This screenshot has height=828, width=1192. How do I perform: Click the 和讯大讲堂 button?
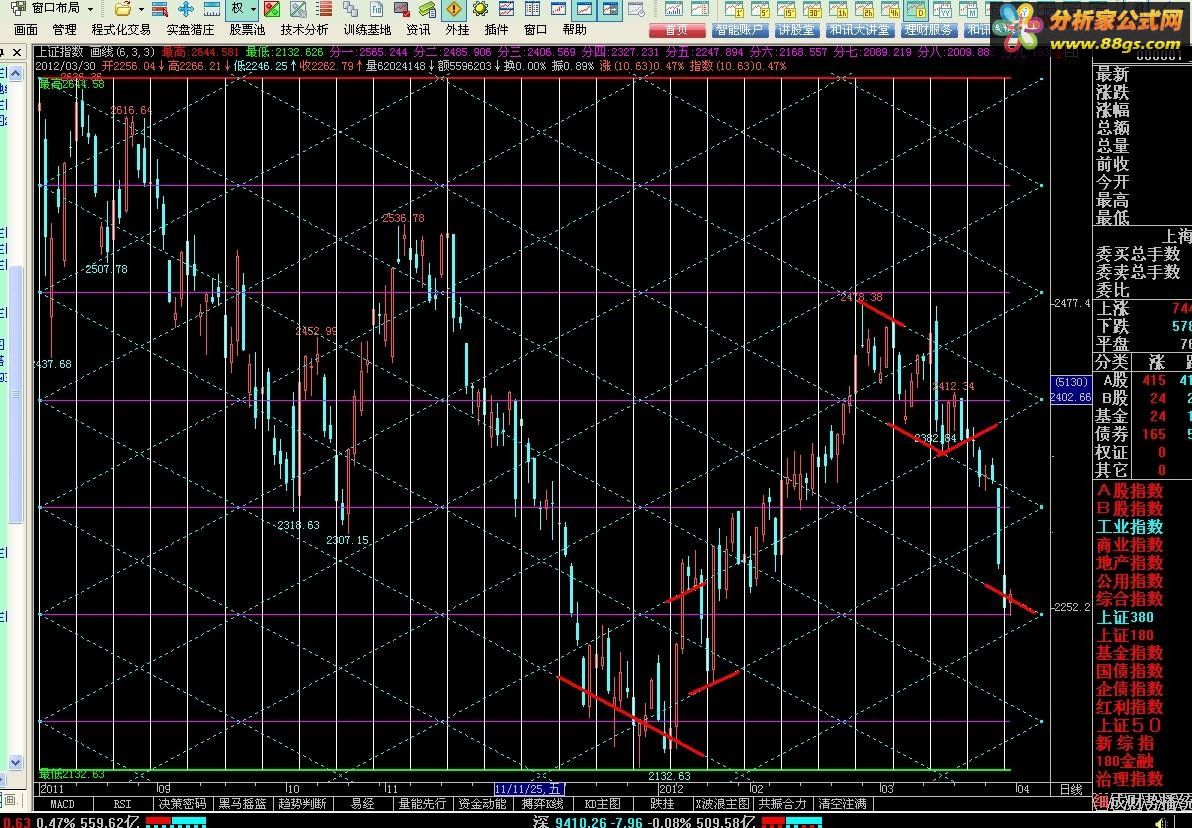(x=859, y=30)
